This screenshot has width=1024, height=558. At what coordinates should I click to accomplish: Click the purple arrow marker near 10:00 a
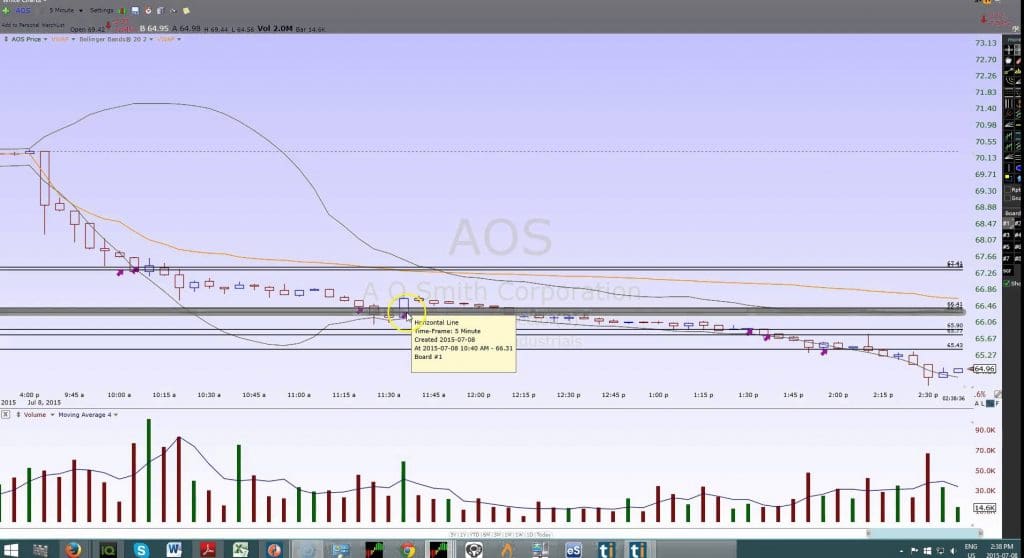pos(120,272)
